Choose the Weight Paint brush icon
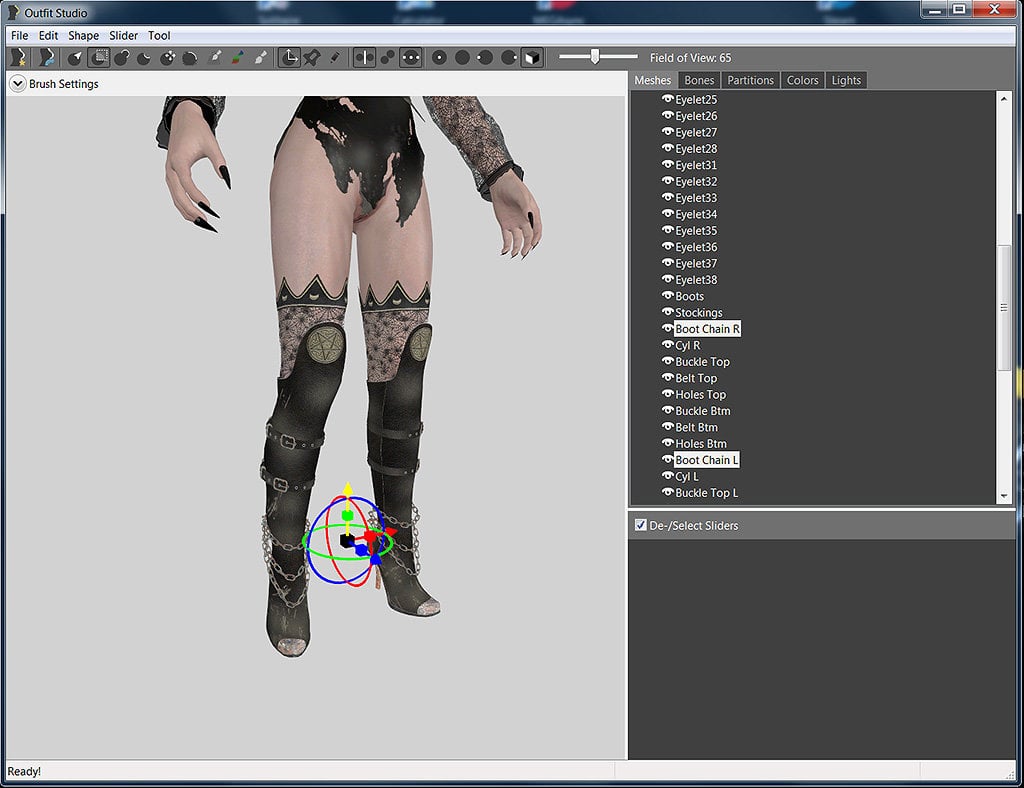Viewport: 1024px width, 788px height. pyautogui.click(x=214, y=57)
